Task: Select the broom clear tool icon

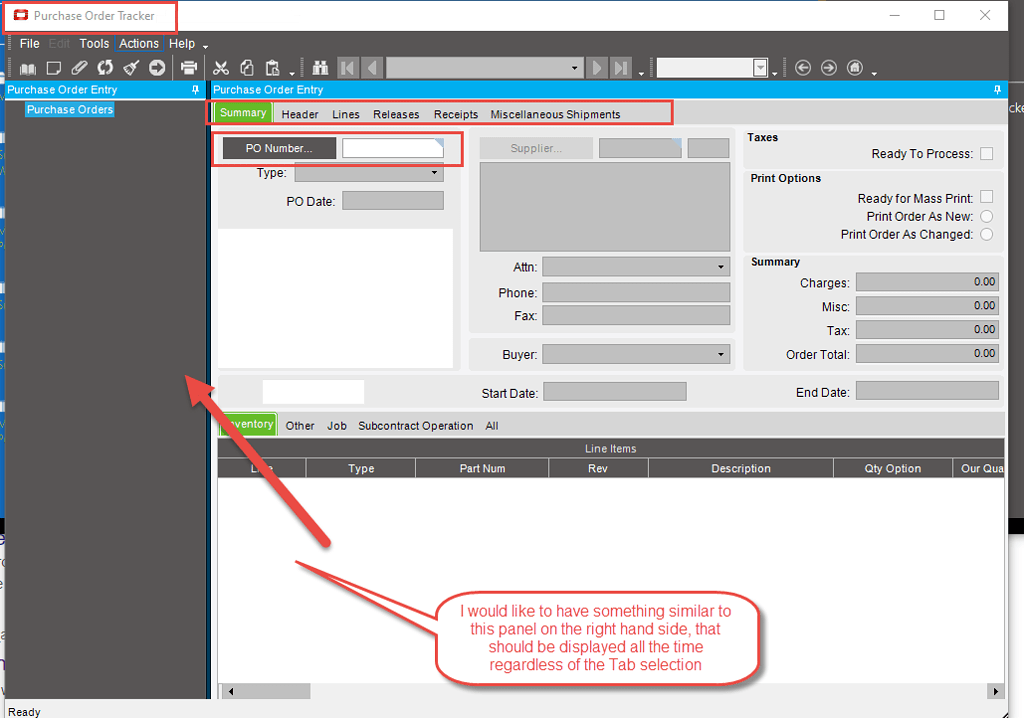Action: pos(131,68)
